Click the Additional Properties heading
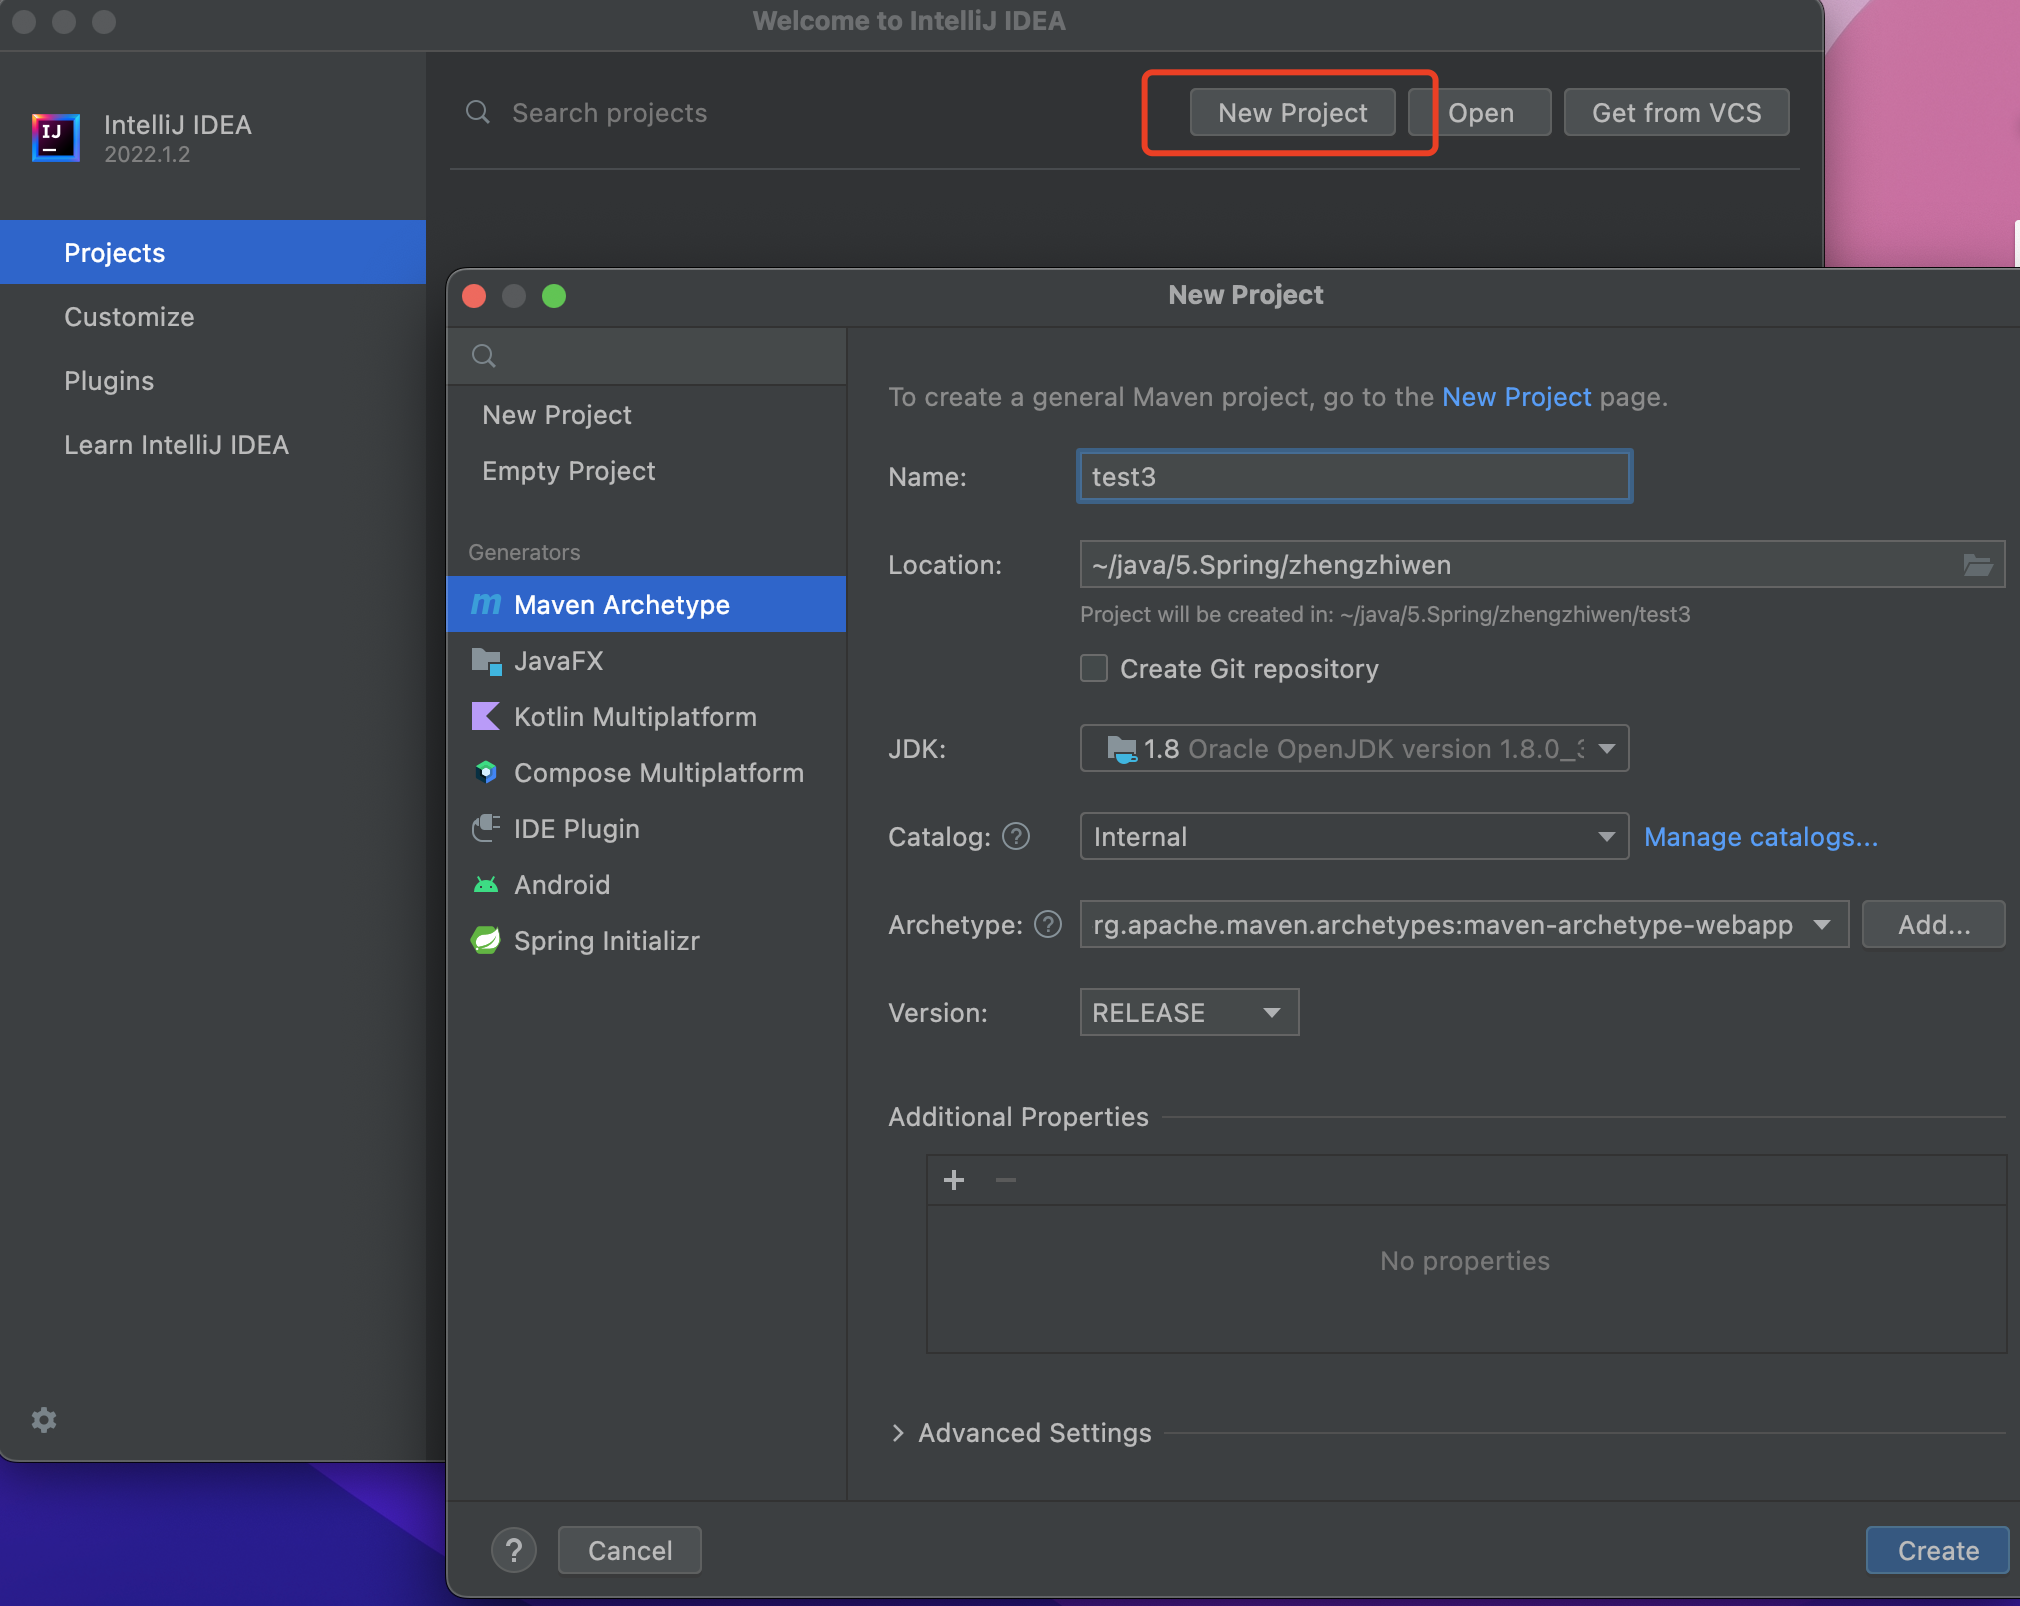 click(x=1018, y=1116)
